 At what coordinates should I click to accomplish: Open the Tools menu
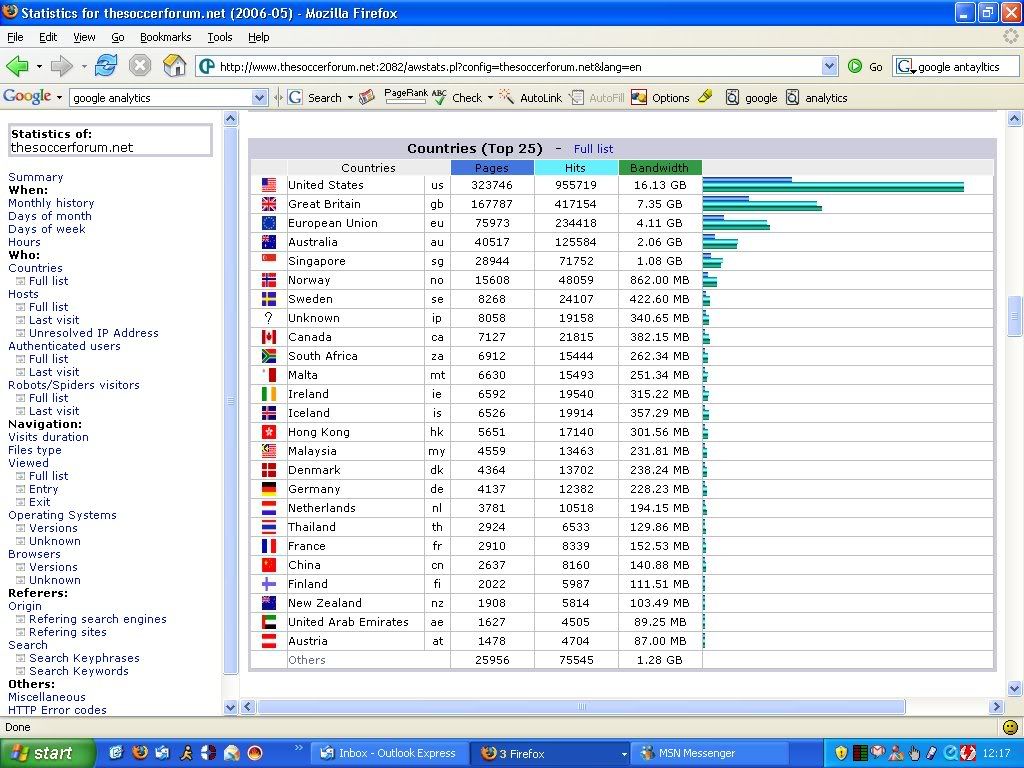[219, 37]
